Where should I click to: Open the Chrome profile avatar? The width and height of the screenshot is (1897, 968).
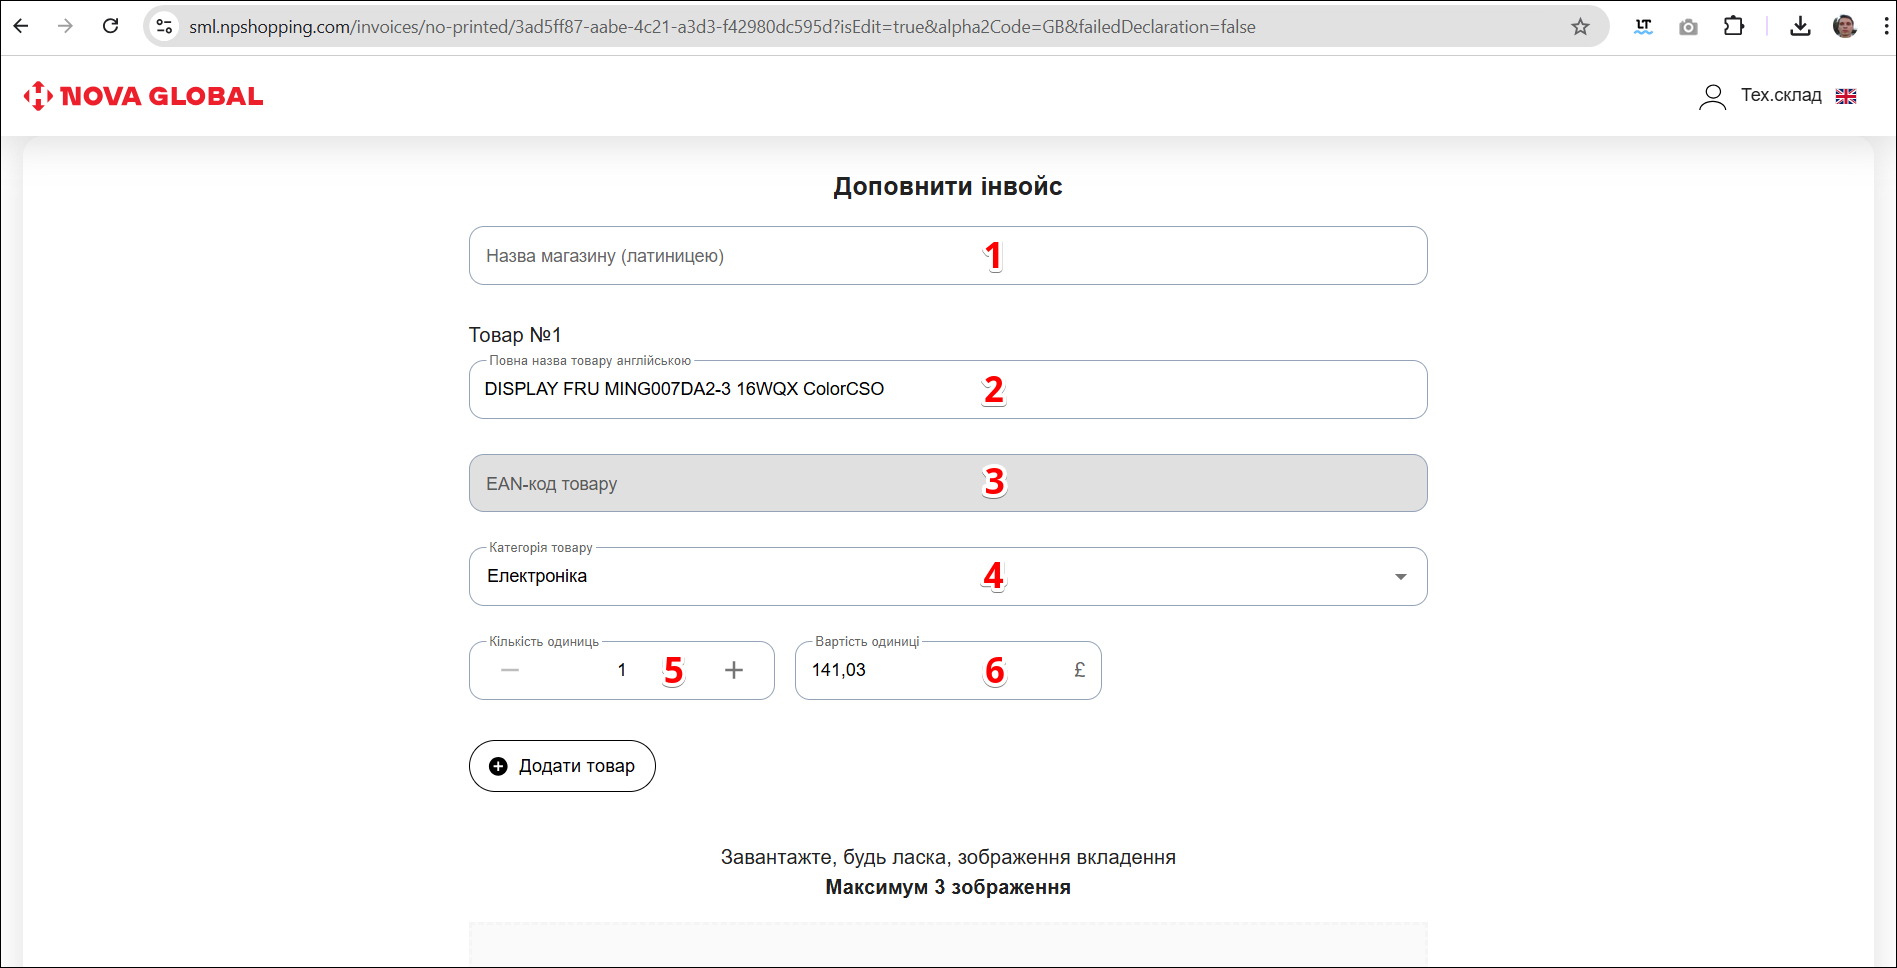[1845, 26]
